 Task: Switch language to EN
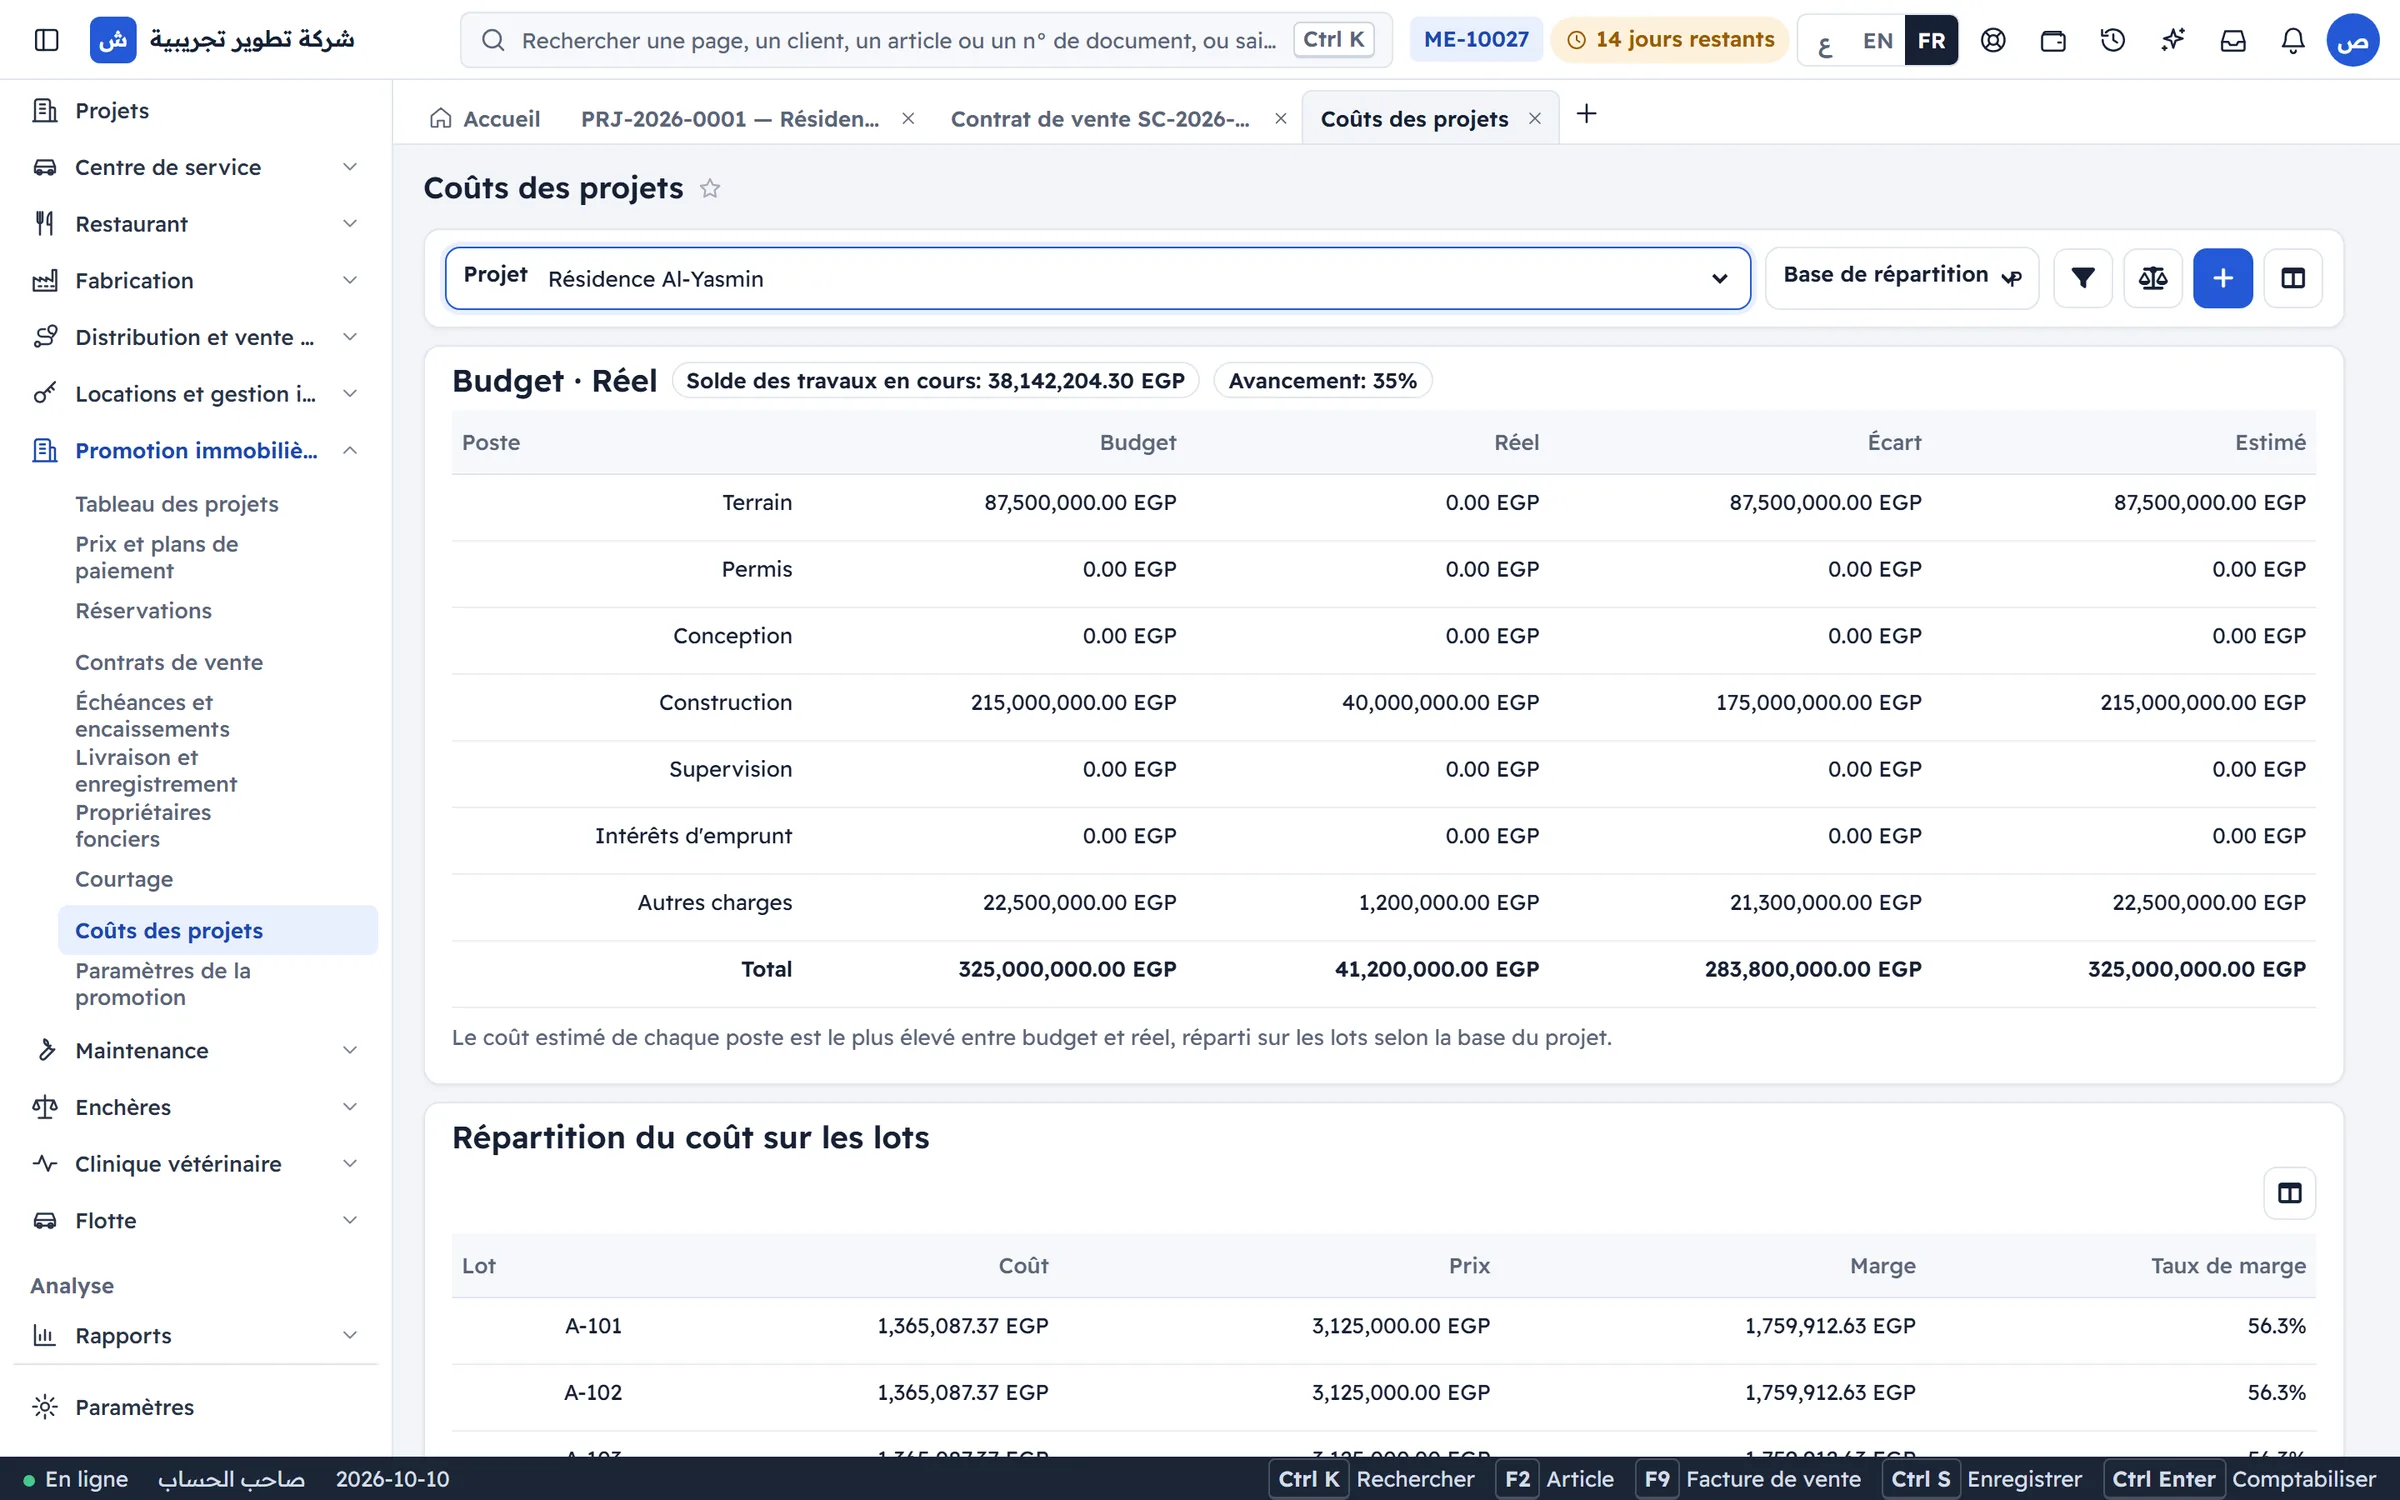tap(1878, 41)
